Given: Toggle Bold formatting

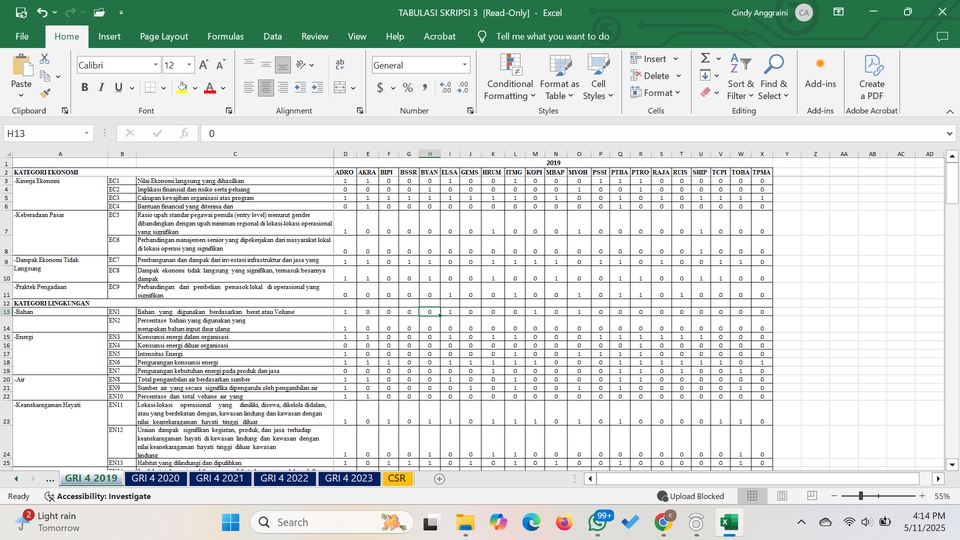Looking at the screenshot, I should 84,88.
